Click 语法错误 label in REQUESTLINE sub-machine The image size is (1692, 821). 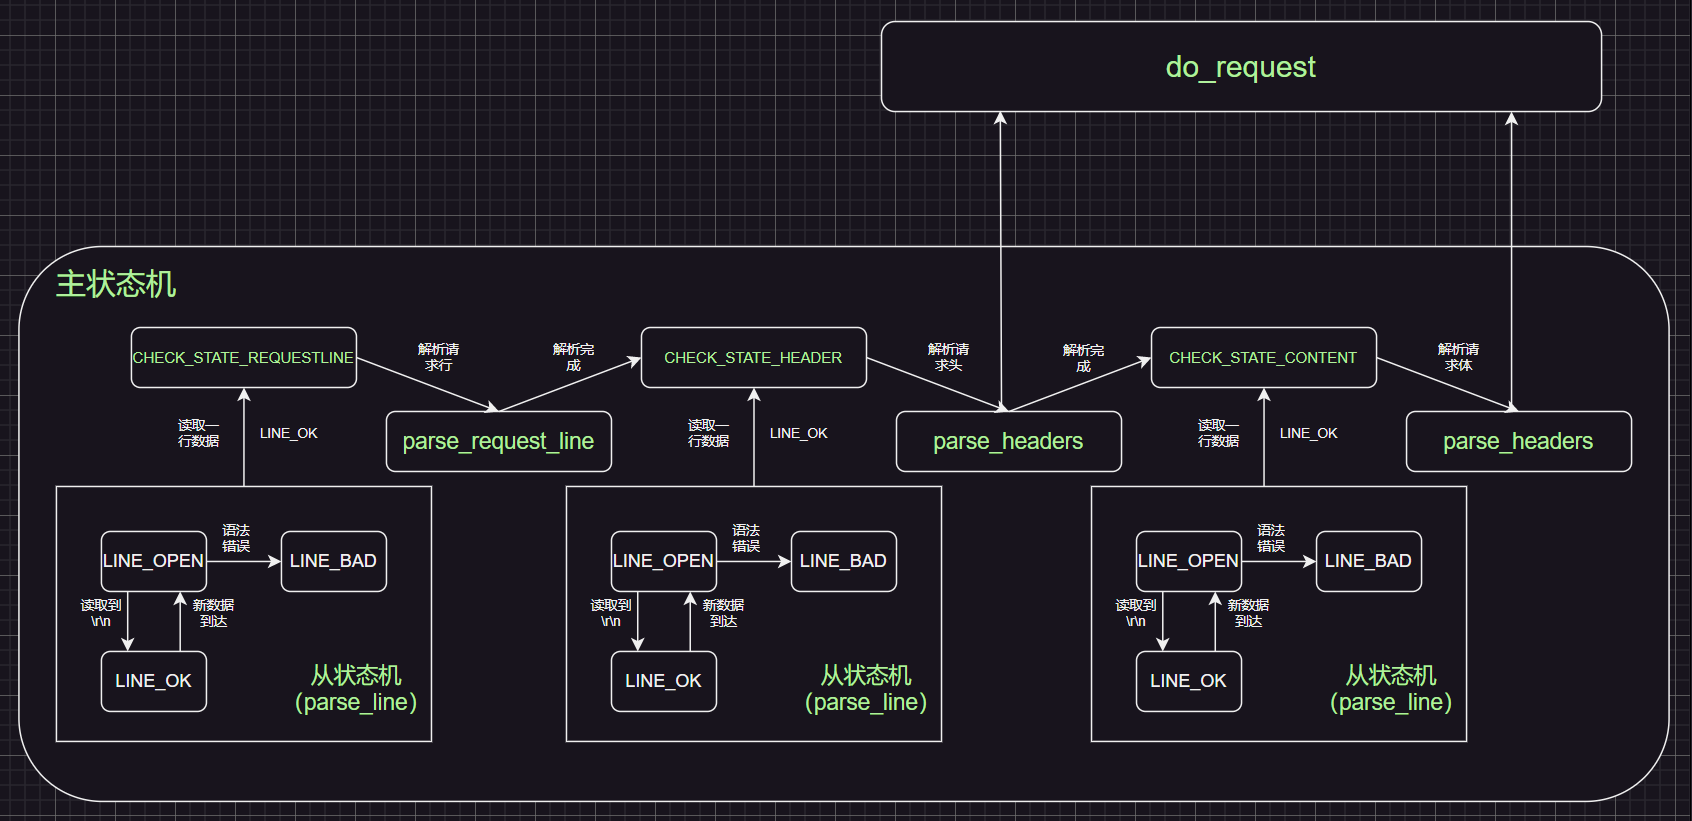[236, 538]
